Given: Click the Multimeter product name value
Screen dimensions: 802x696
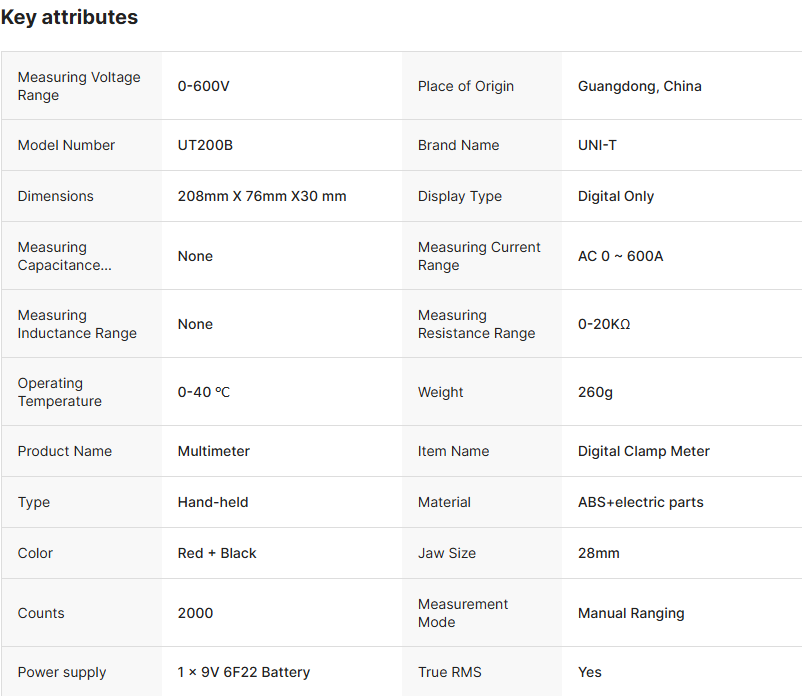Looking at the screenshot, I should tap(214, 451).
